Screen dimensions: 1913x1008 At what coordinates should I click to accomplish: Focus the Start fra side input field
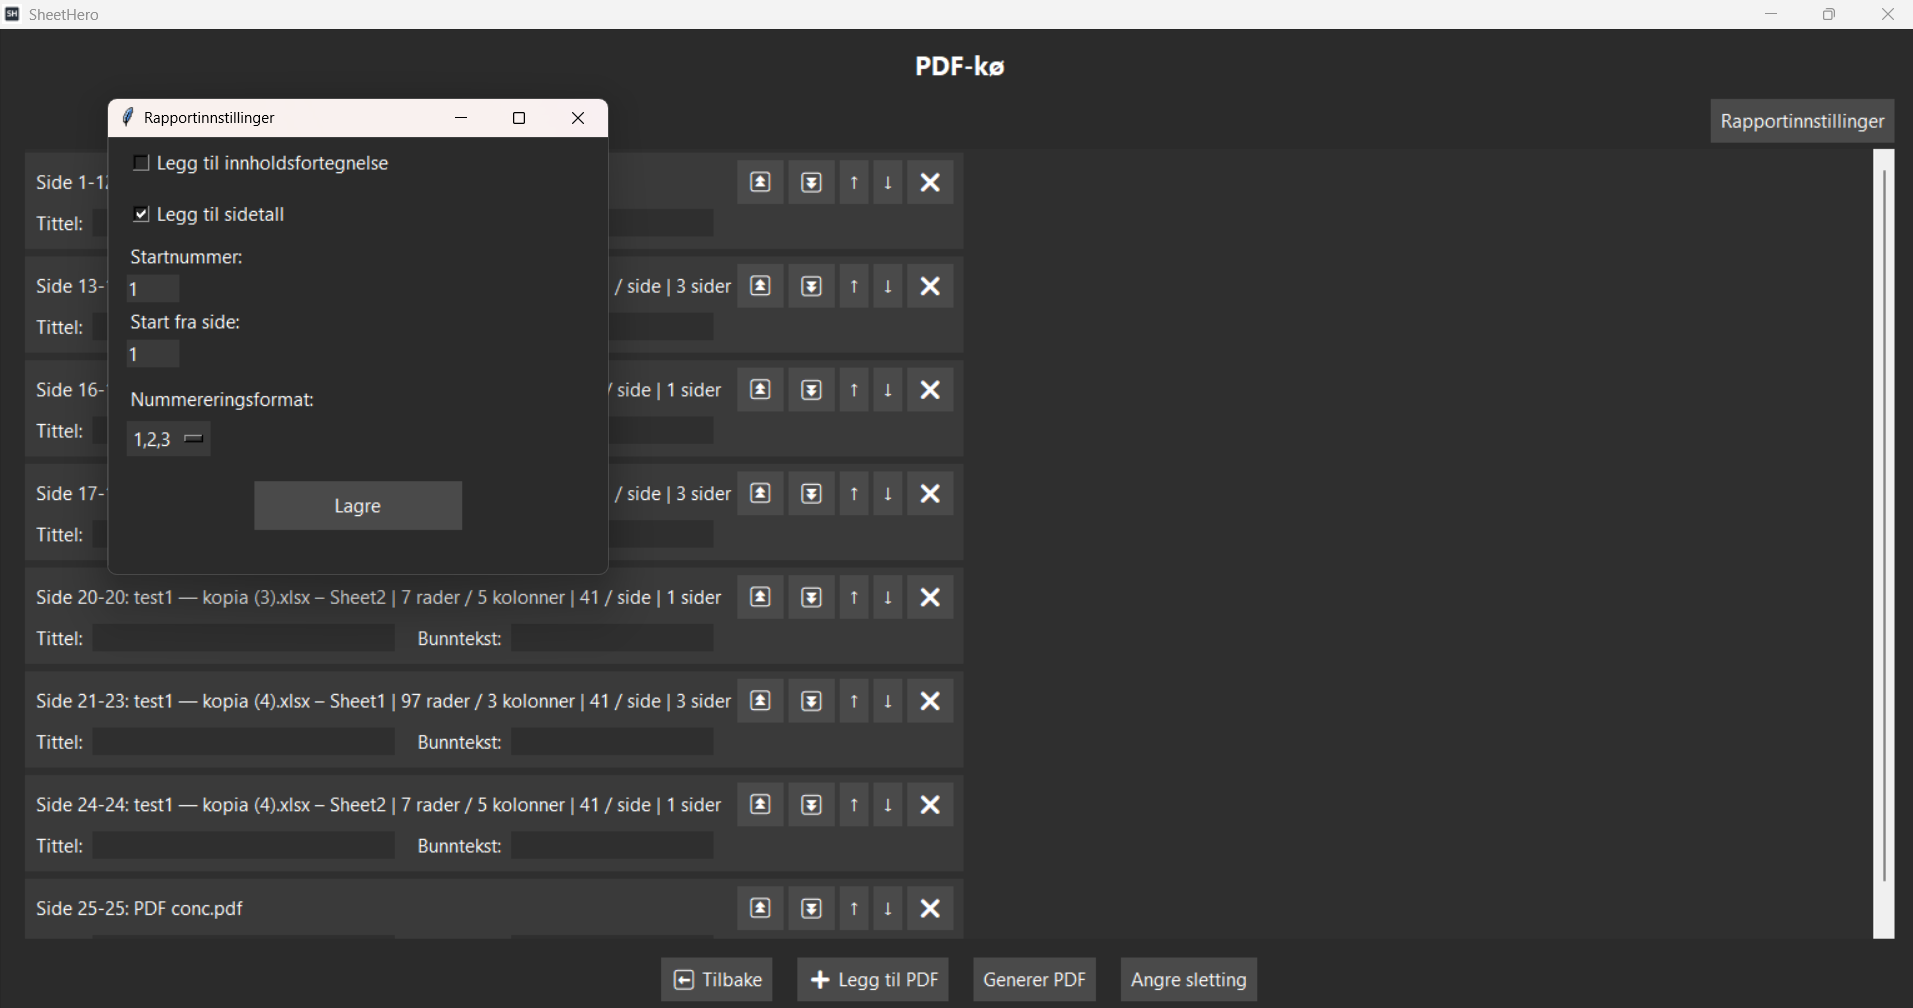coord(153,354)
